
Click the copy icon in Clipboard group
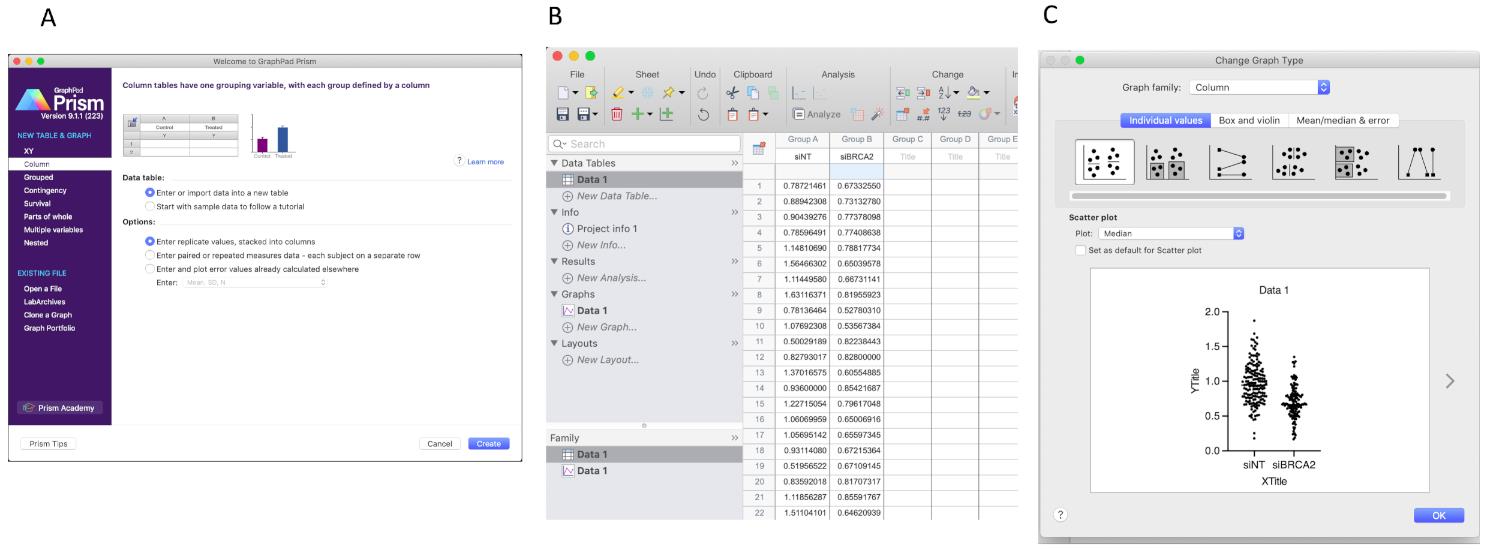tap(753, 92)
